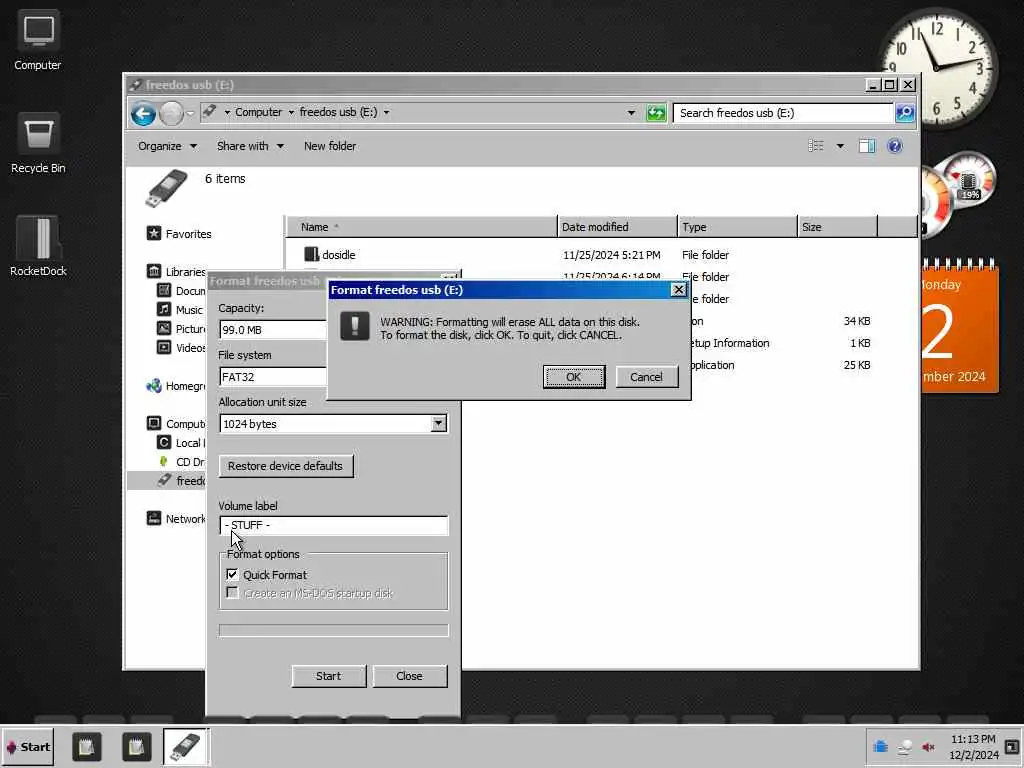Toggle Create an MS-DOS startup disk checkbox
The width and height of the screenshot is (1024, 768).
[232, 592]
